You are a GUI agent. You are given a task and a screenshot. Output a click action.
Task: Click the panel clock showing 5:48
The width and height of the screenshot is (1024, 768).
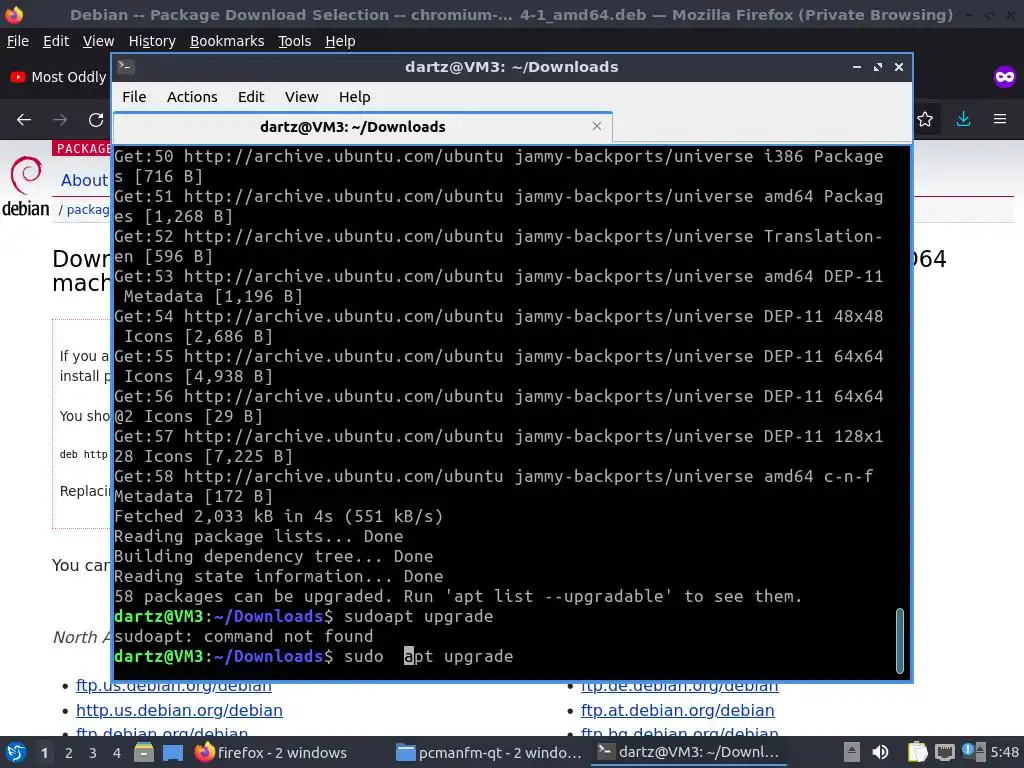click(x=1004, y=752)
